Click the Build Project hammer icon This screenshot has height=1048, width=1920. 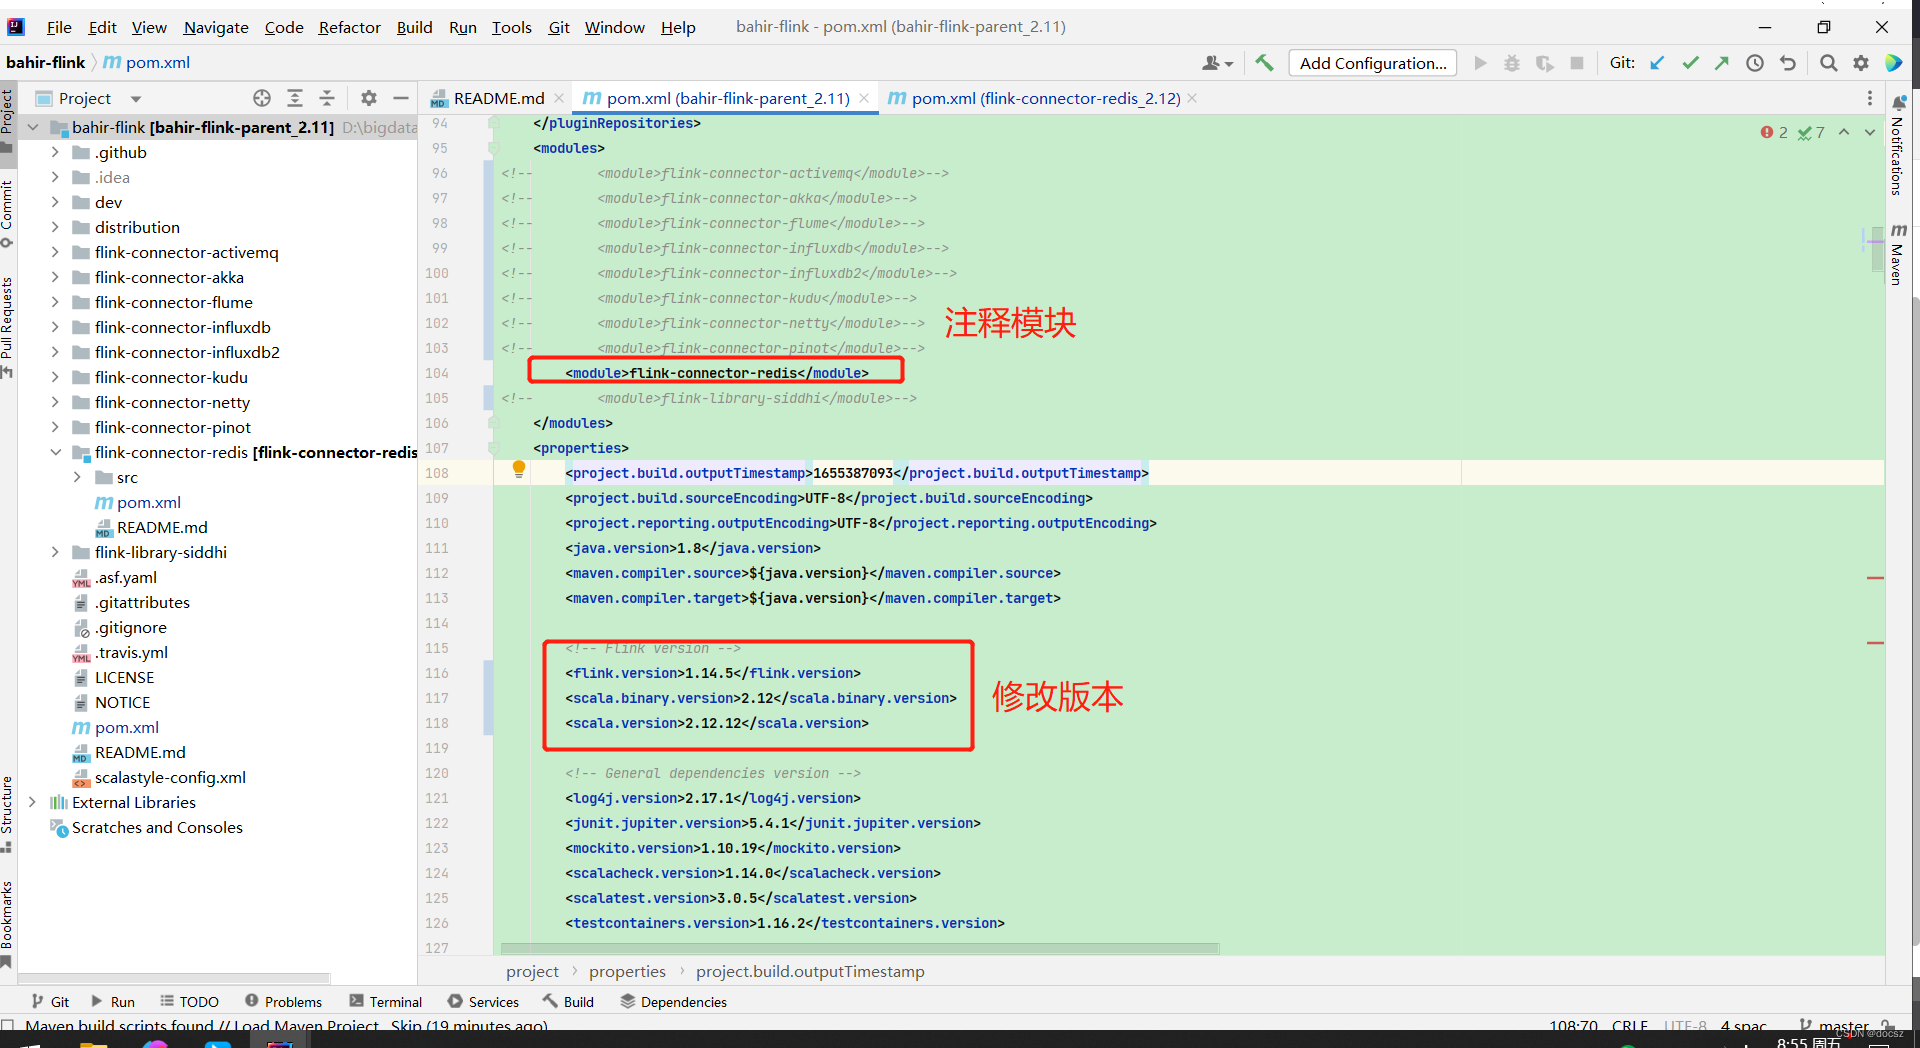(1264, 63)
